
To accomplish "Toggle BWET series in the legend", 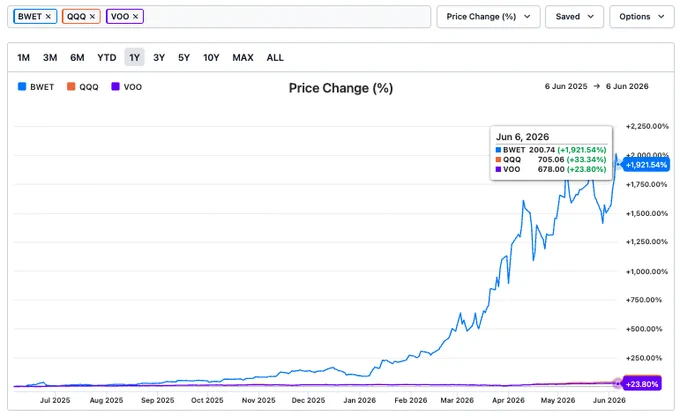I will coord(36,87).
